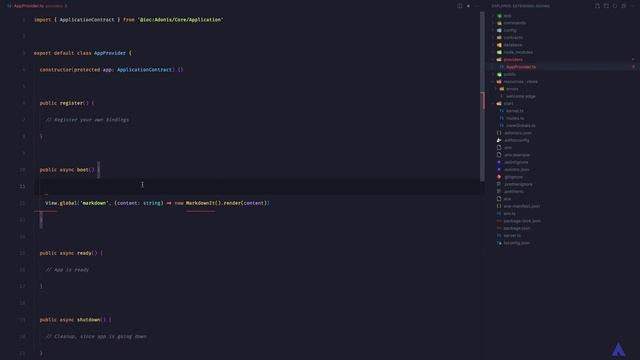Open the .prettierignore file

pyautogui.click(x=518, y=185)
